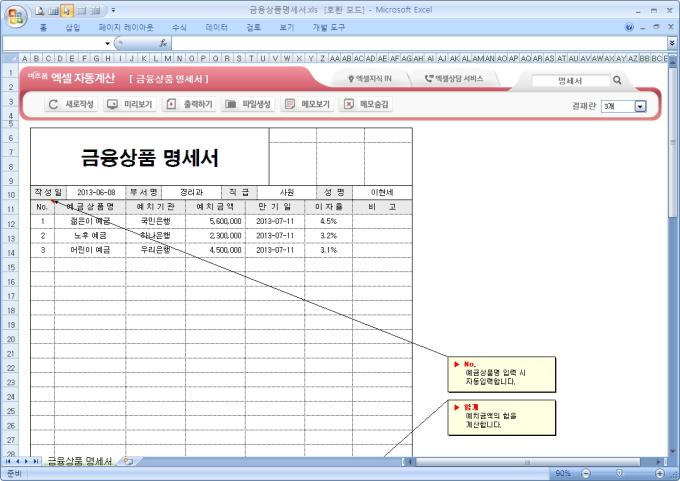Go to last sheet navigation arrow
The width and height of the screenshot is (680, 481).
click(x=36, y=461)
